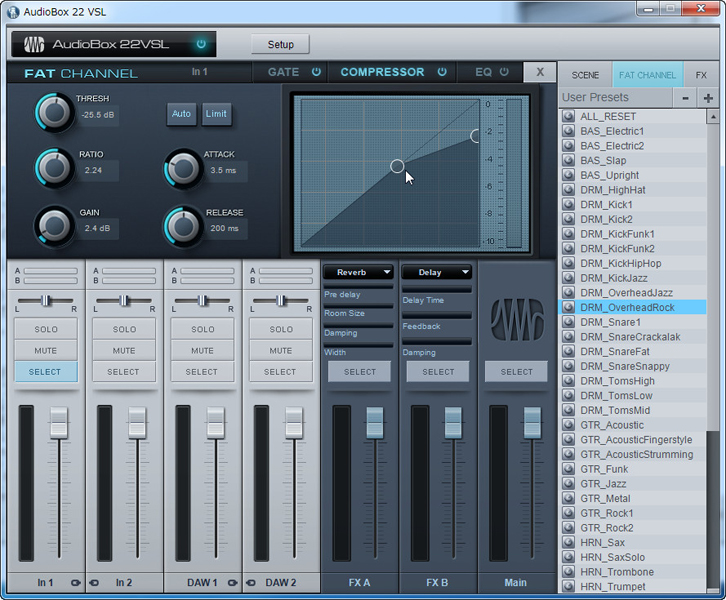
Task: Toggle the GATE power icon
Action: click(x=316, y=72)
